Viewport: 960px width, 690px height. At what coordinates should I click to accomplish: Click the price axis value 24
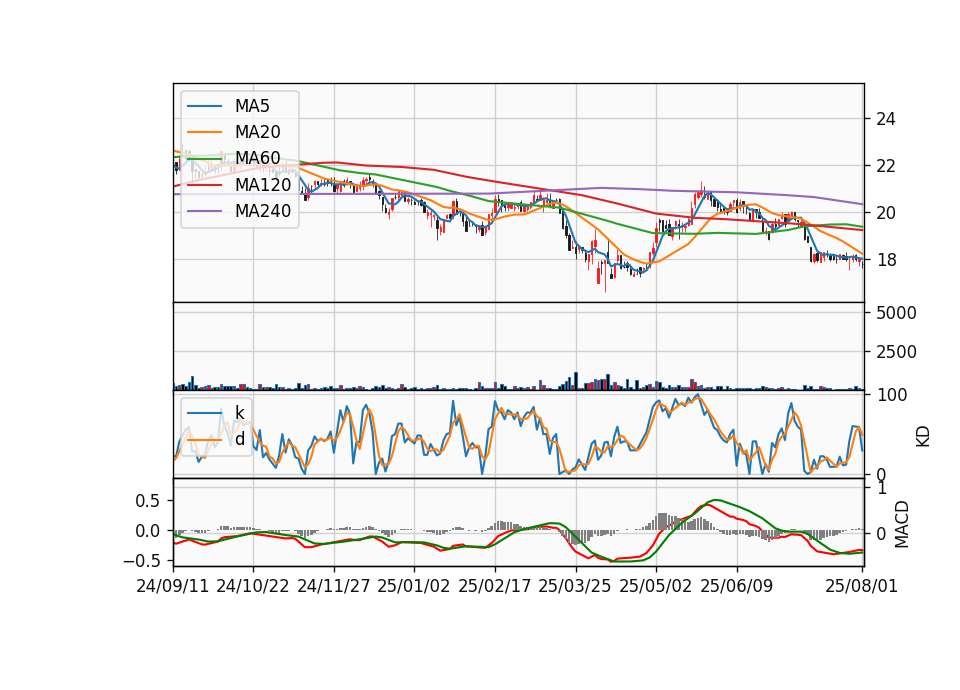click(885, 119)
